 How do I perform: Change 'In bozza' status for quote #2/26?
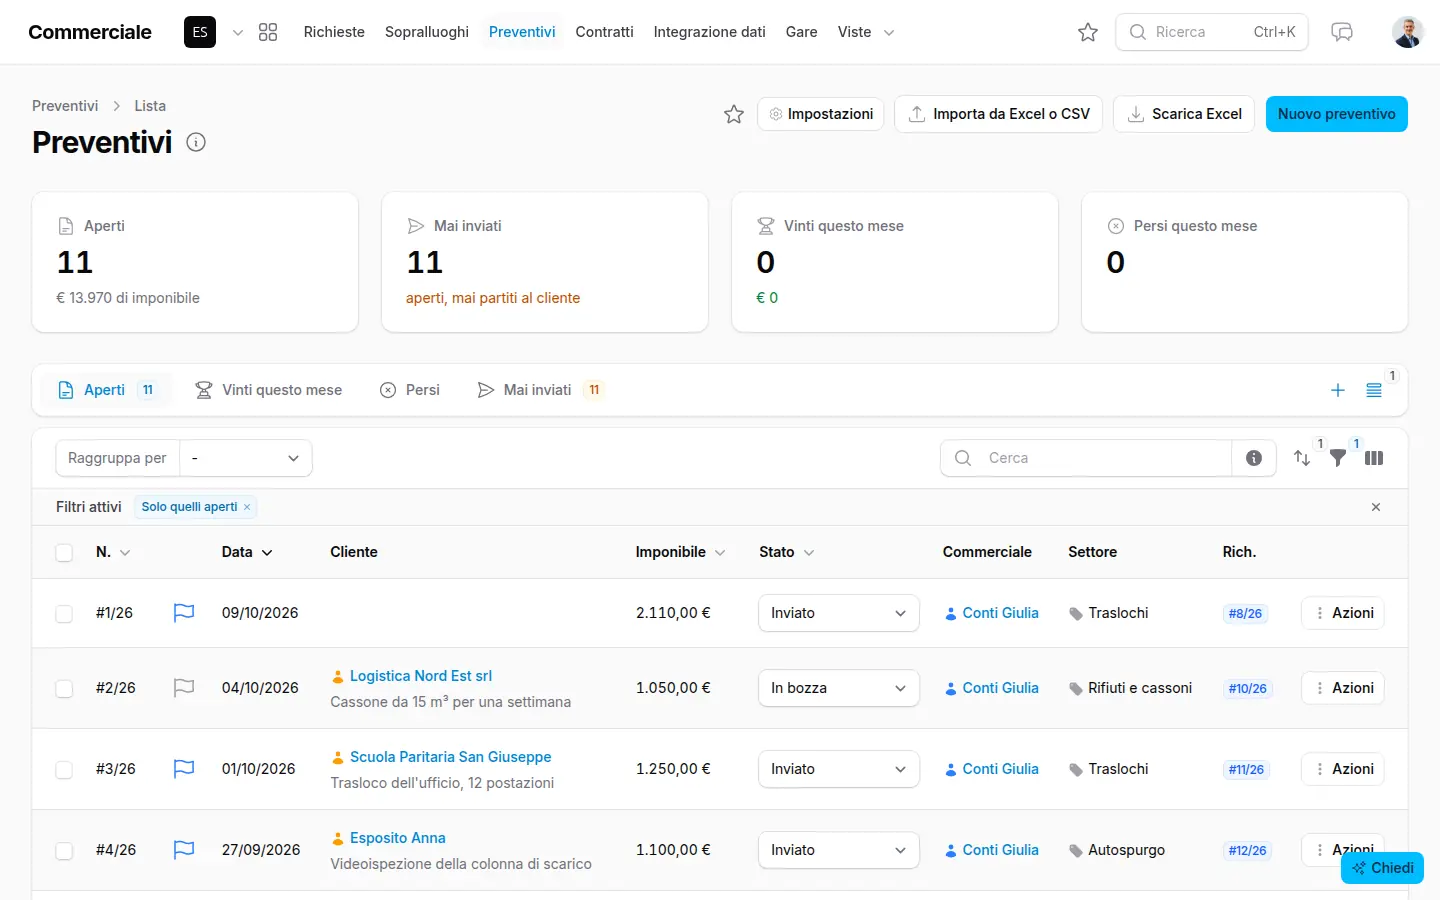(x=839, y=688)
